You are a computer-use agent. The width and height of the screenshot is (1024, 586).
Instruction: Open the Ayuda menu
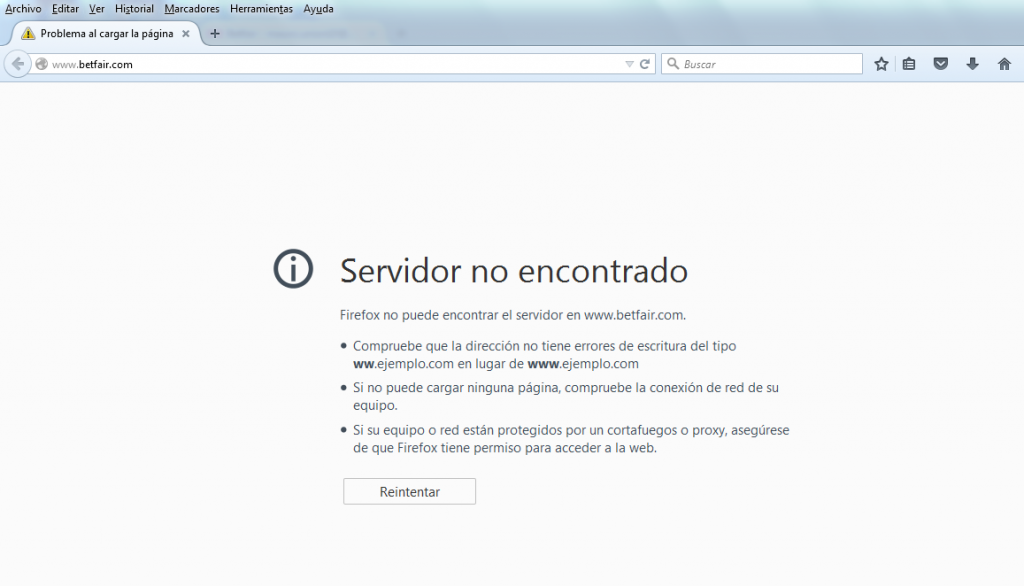tap(318, 8)
